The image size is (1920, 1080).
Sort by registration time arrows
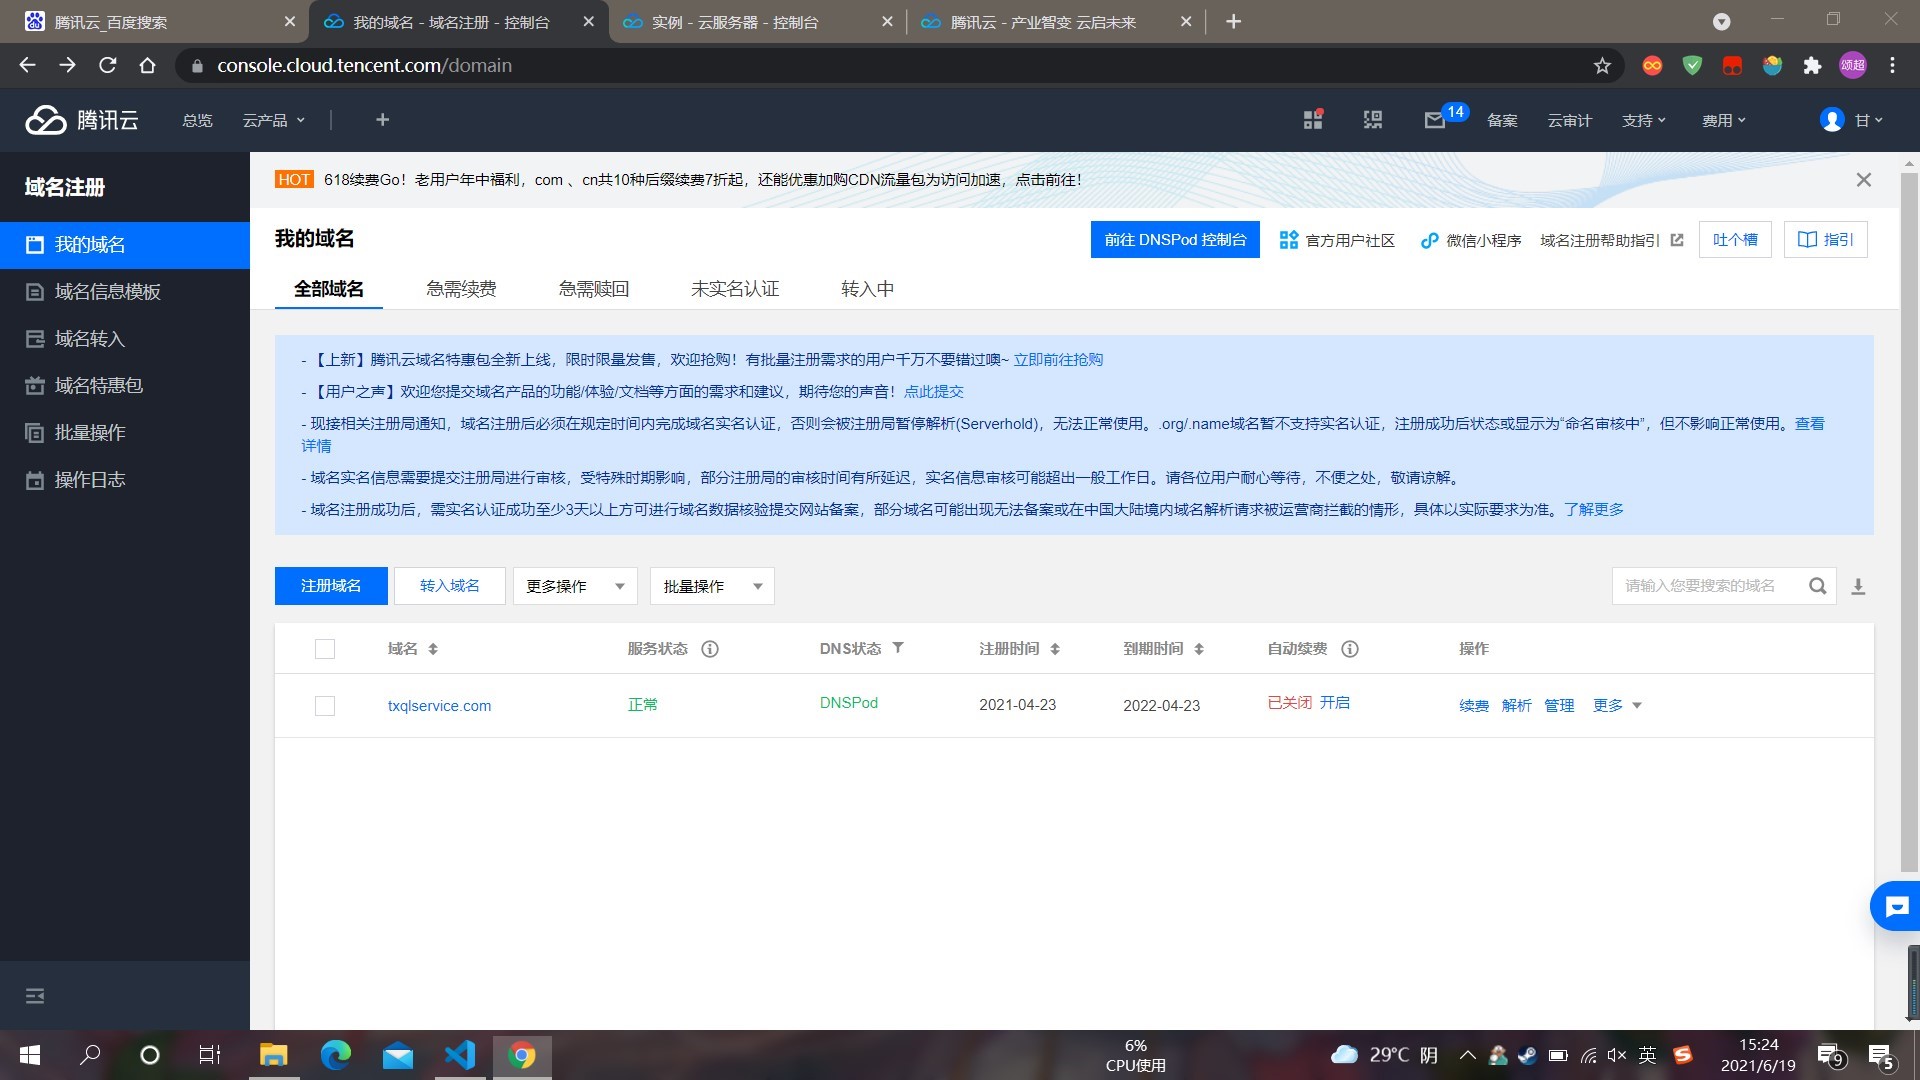pyautogui.click(x=1055, y=649)
